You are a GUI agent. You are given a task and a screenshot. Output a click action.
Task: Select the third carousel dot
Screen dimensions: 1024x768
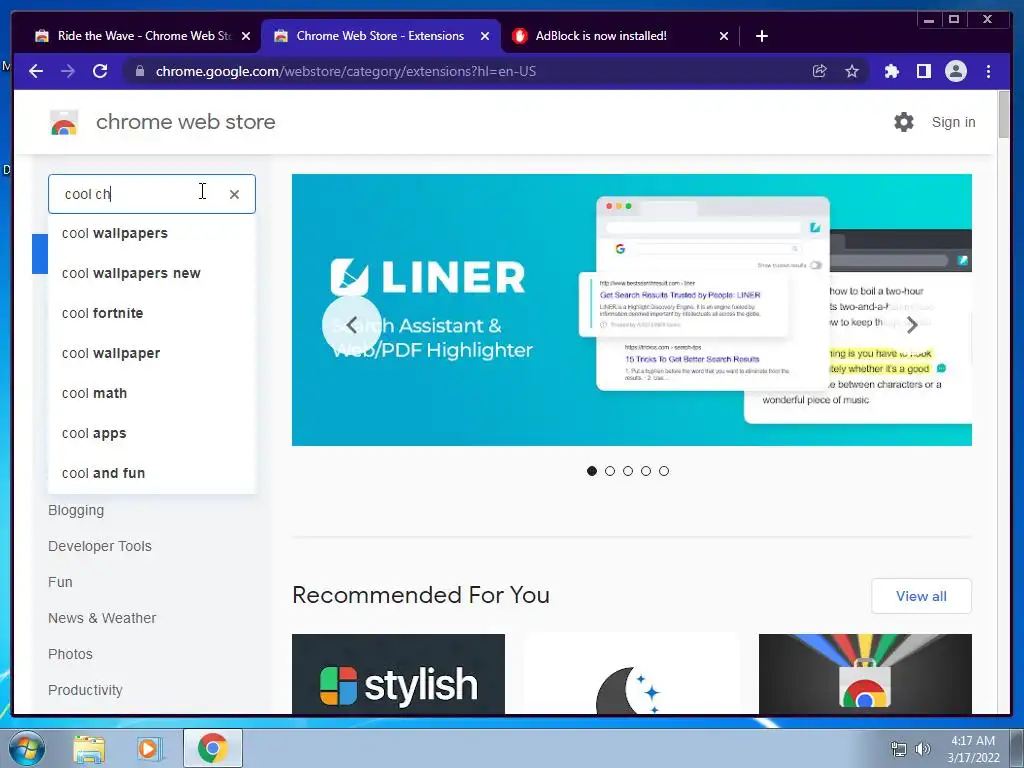(628, 471)
